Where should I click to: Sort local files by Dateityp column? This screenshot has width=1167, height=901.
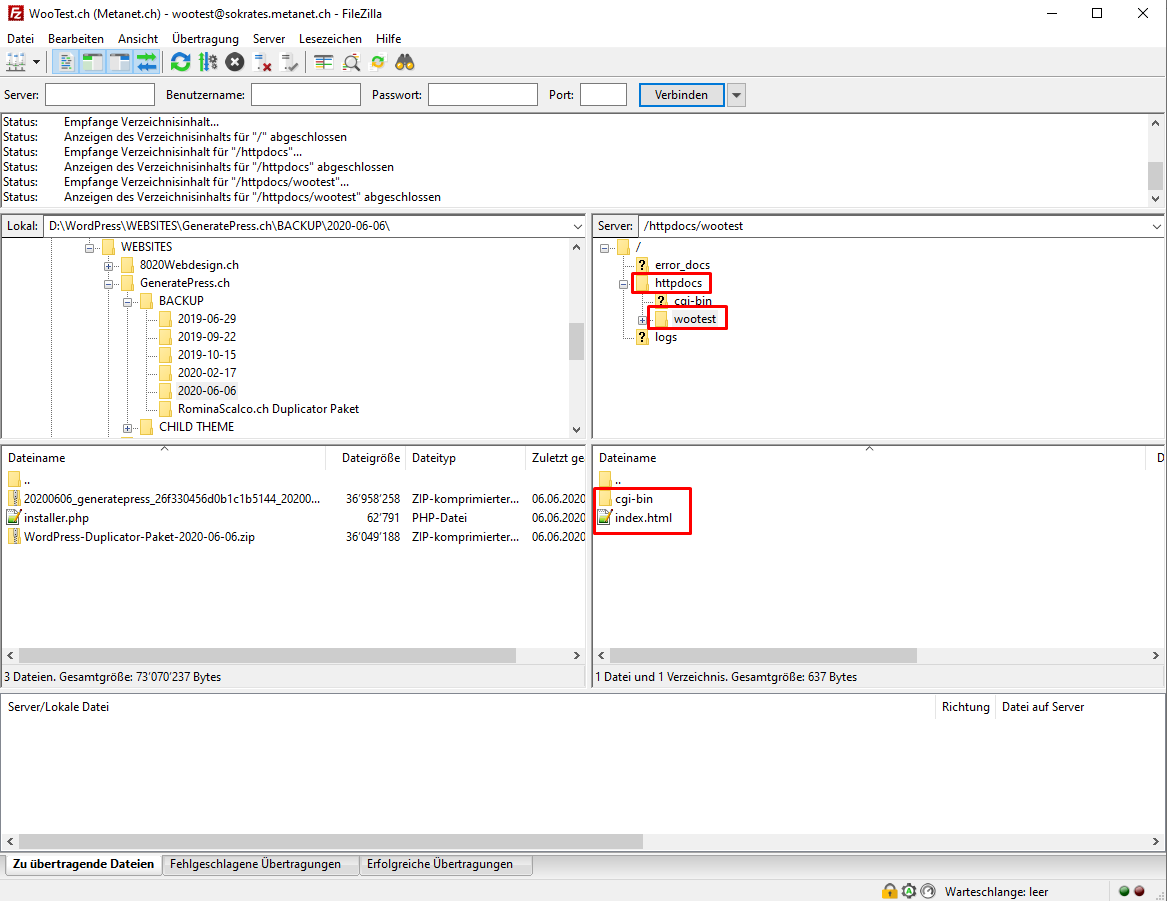[x=466, y=458]
